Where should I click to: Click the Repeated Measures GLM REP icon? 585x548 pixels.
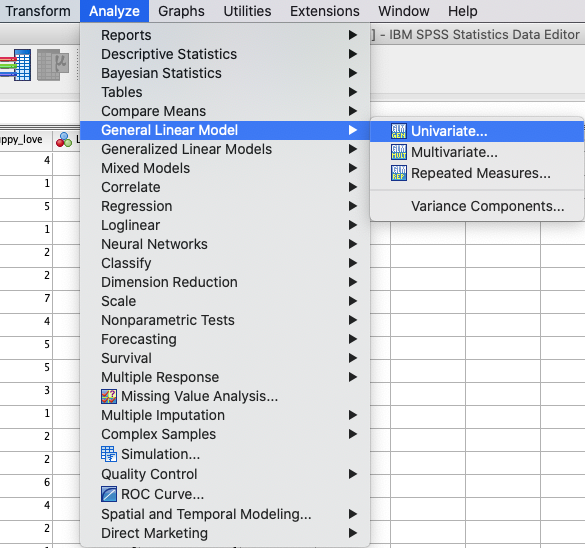click(x=399, y=173)
